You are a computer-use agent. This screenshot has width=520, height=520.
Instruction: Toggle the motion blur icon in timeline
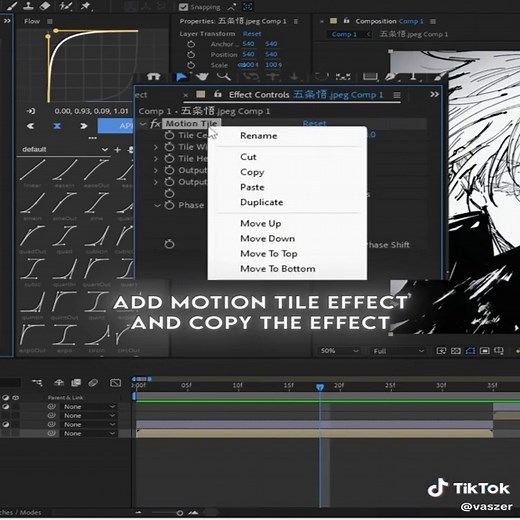93,383
